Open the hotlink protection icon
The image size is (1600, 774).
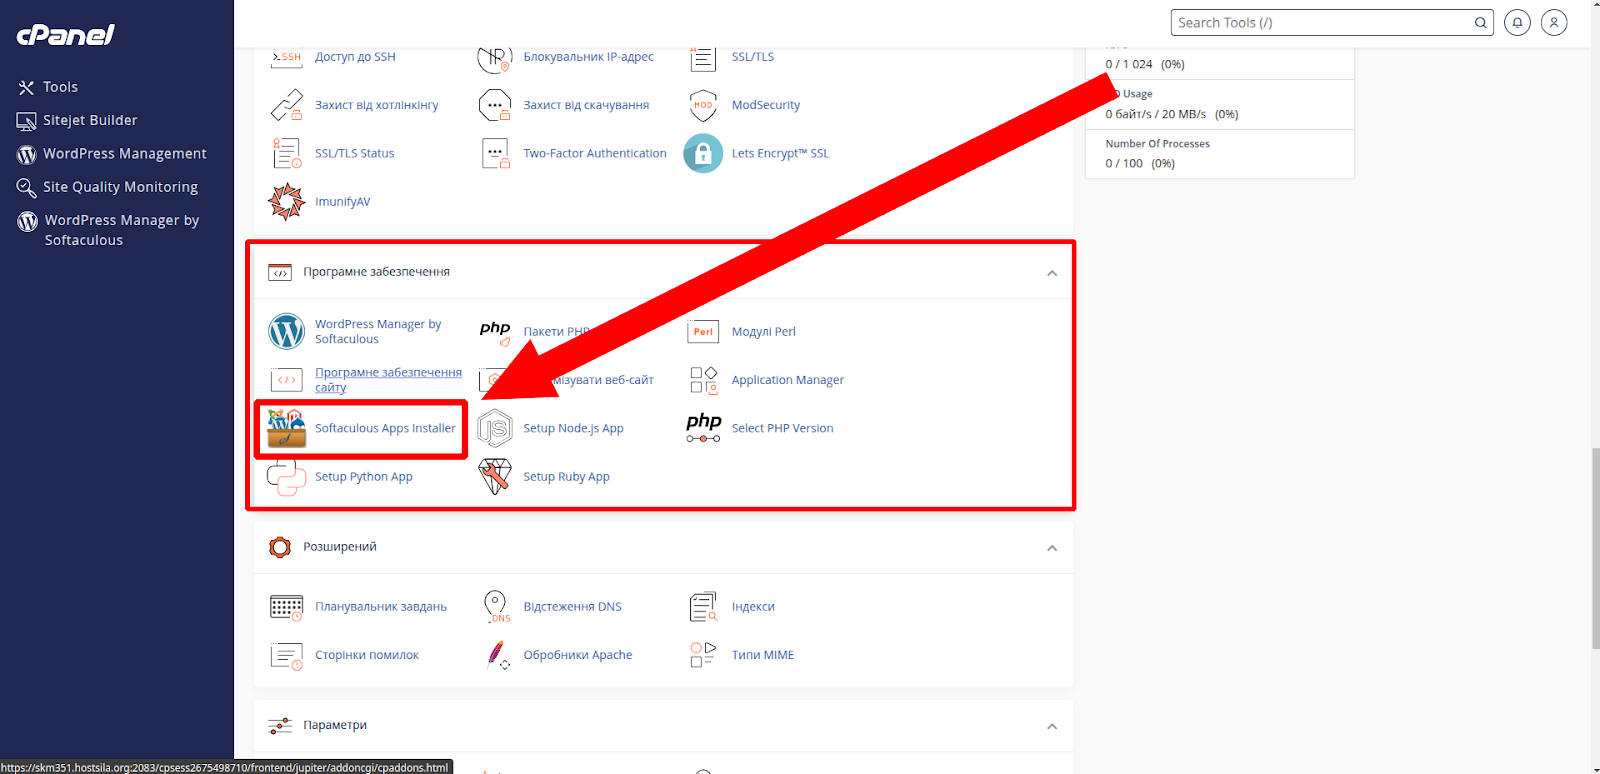coord(286,105)
